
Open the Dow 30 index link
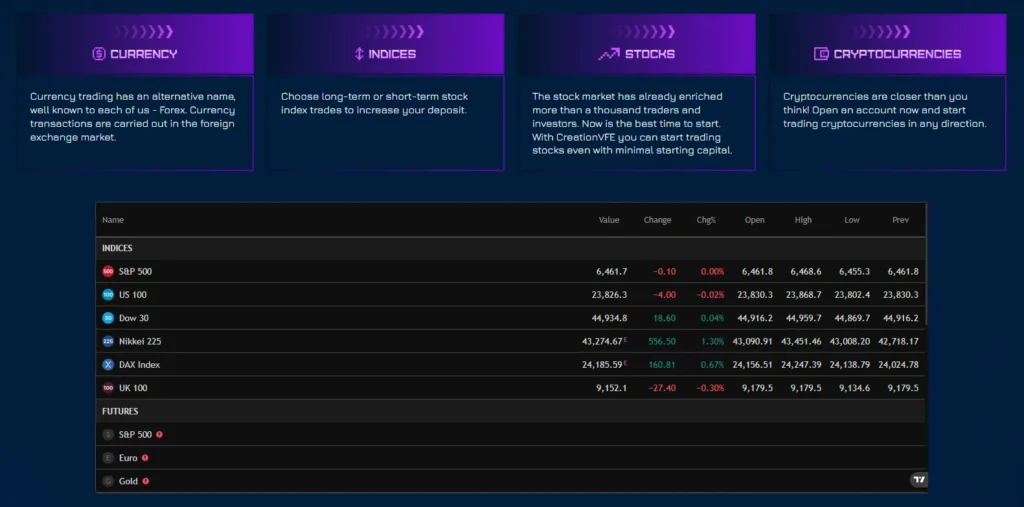click(x=133, y=318)
